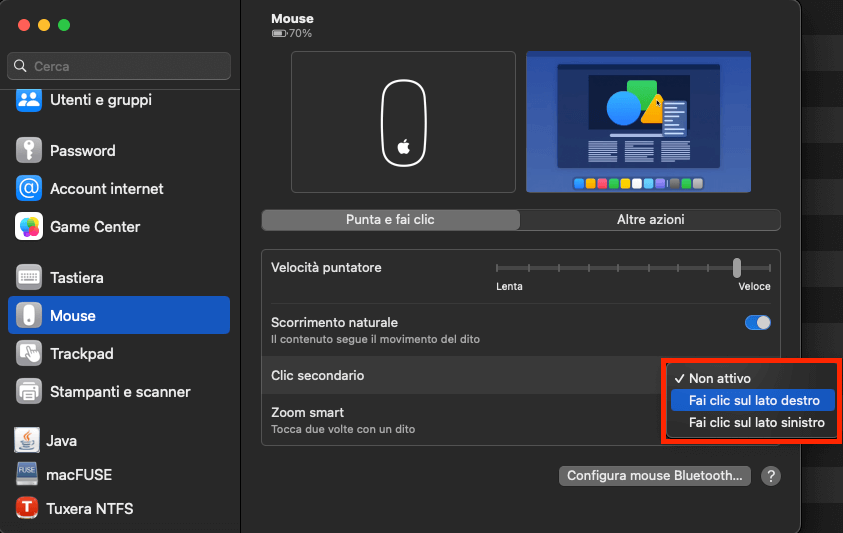Open Stampanti e scanner printer icon

click(29, 391)
